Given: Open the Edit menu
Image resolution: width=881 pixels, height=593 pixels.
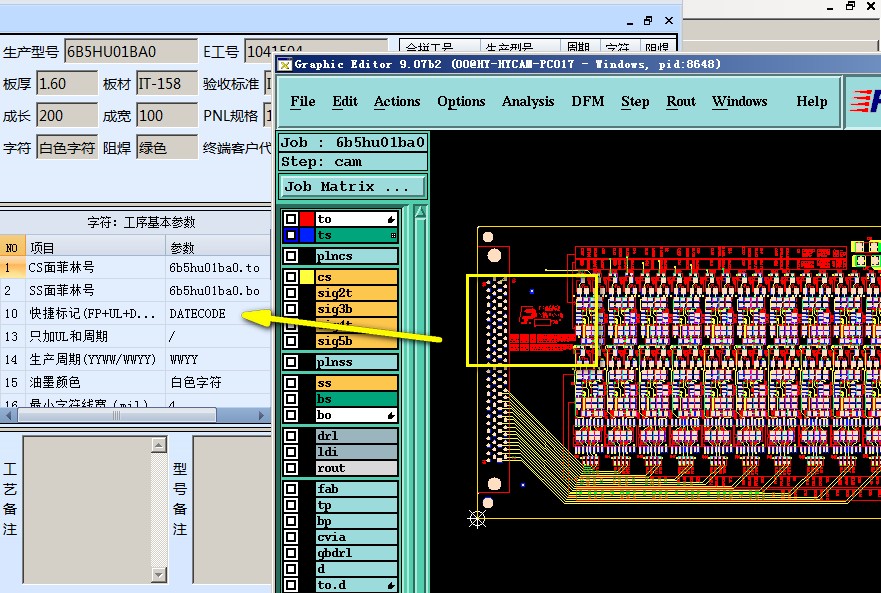Looking at the screenshot, I should tap(344, 101).
